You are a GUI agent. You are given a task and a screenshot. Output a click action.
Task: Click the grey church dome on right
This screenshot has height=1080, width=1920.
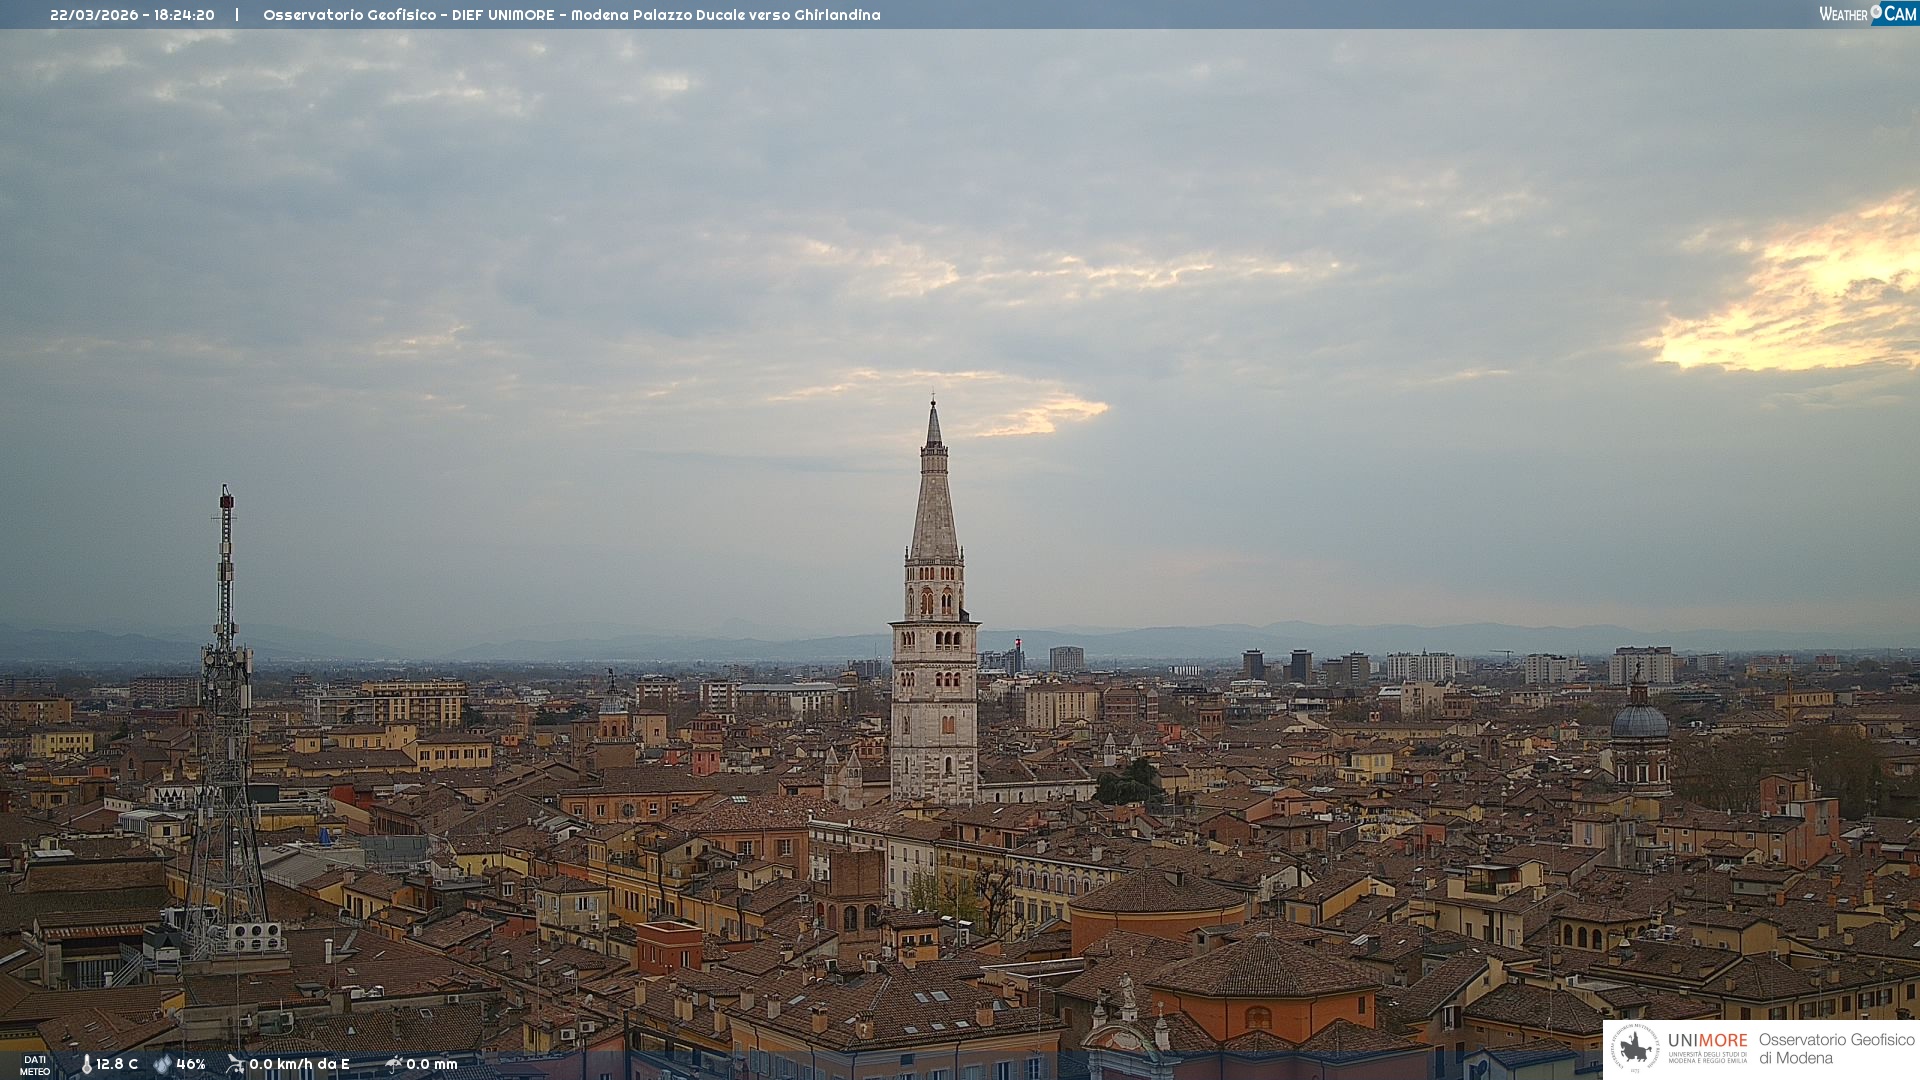point(1639,722)
